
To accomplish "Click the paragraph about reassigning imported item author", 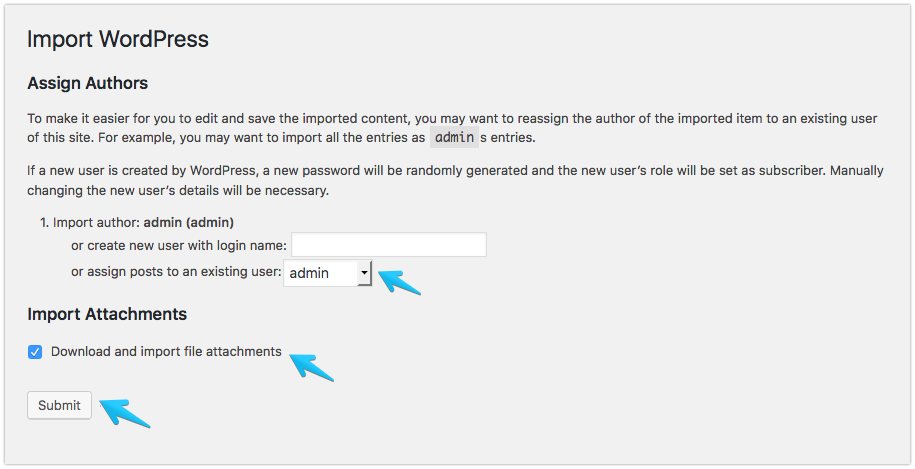I will pos(452,128).
